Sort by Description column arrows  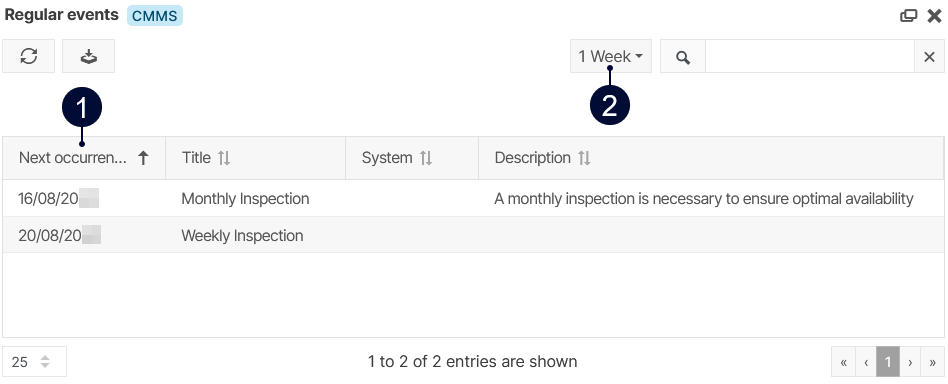point(584,158)
